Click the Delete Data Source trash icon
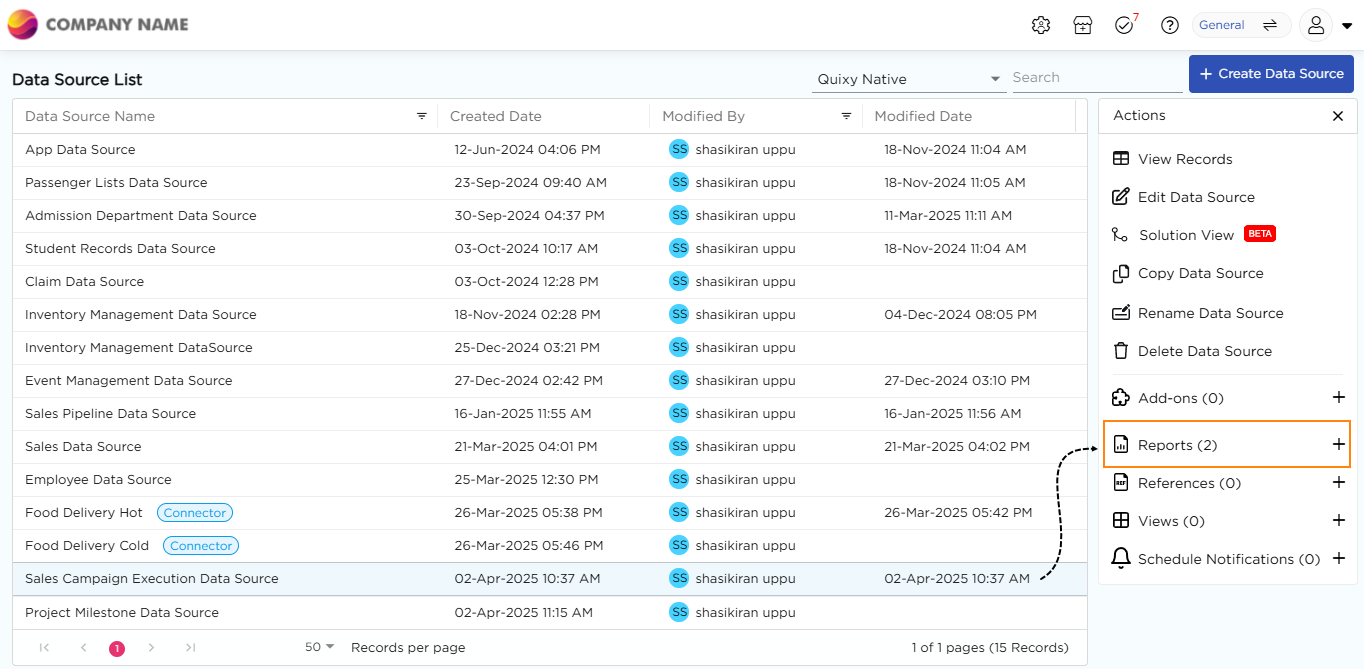Screen dimensions: 1364x669 1121,351
